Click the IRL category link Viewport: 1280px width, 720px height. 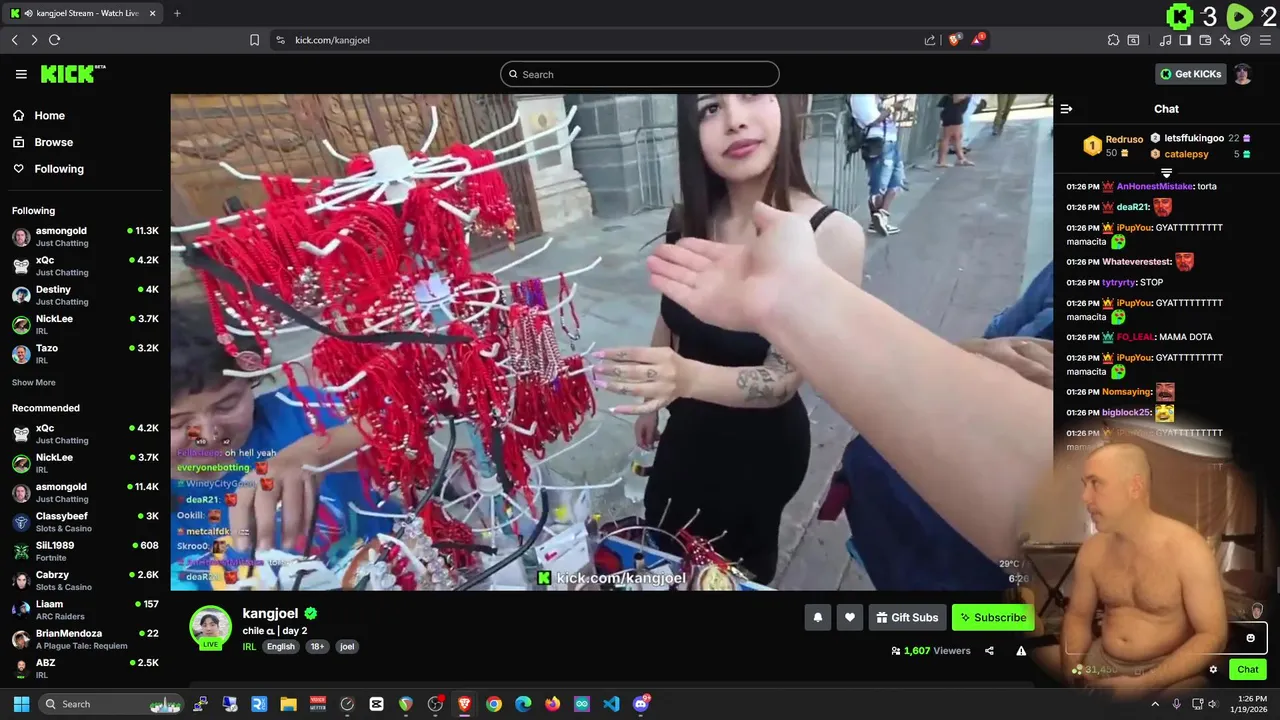pos(249,646)
